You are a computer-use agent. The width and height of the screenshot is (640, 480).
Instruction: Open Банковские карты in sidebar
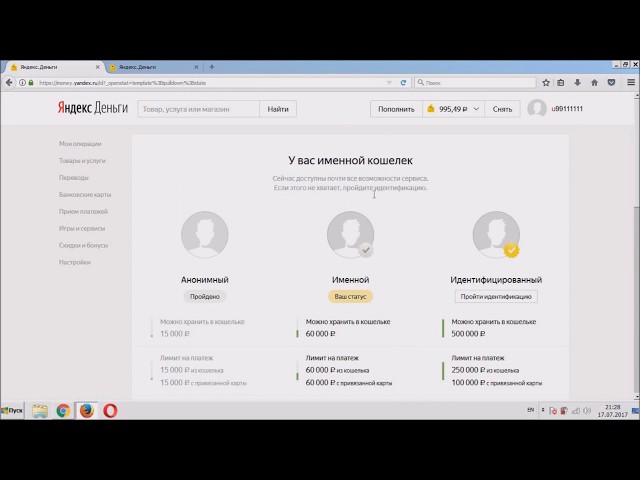coord(85,195)
